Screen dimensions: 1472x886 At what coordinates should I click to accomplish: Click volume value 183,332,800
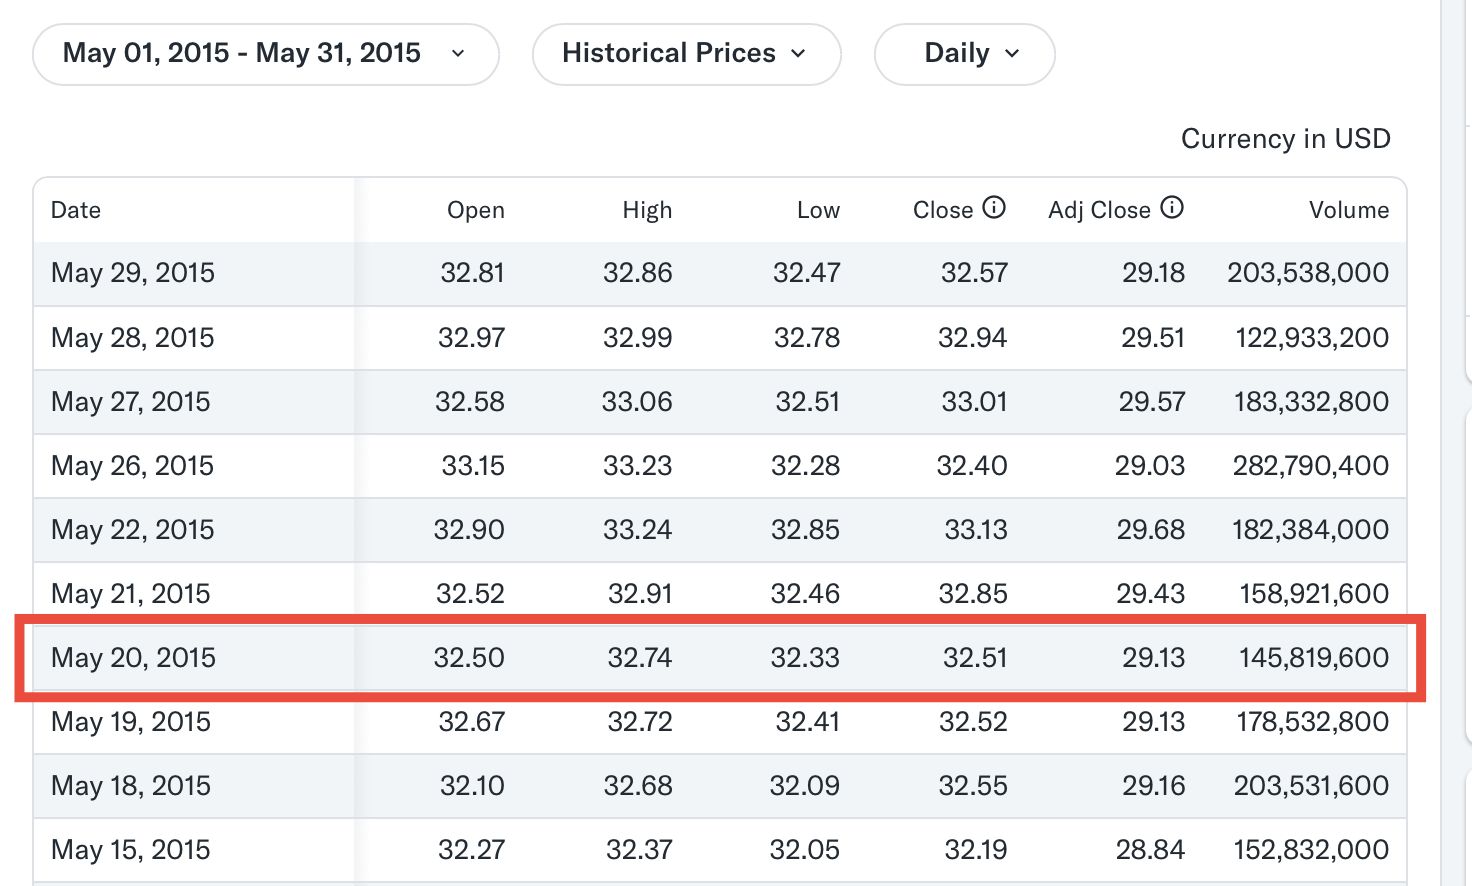[1311, 402]
